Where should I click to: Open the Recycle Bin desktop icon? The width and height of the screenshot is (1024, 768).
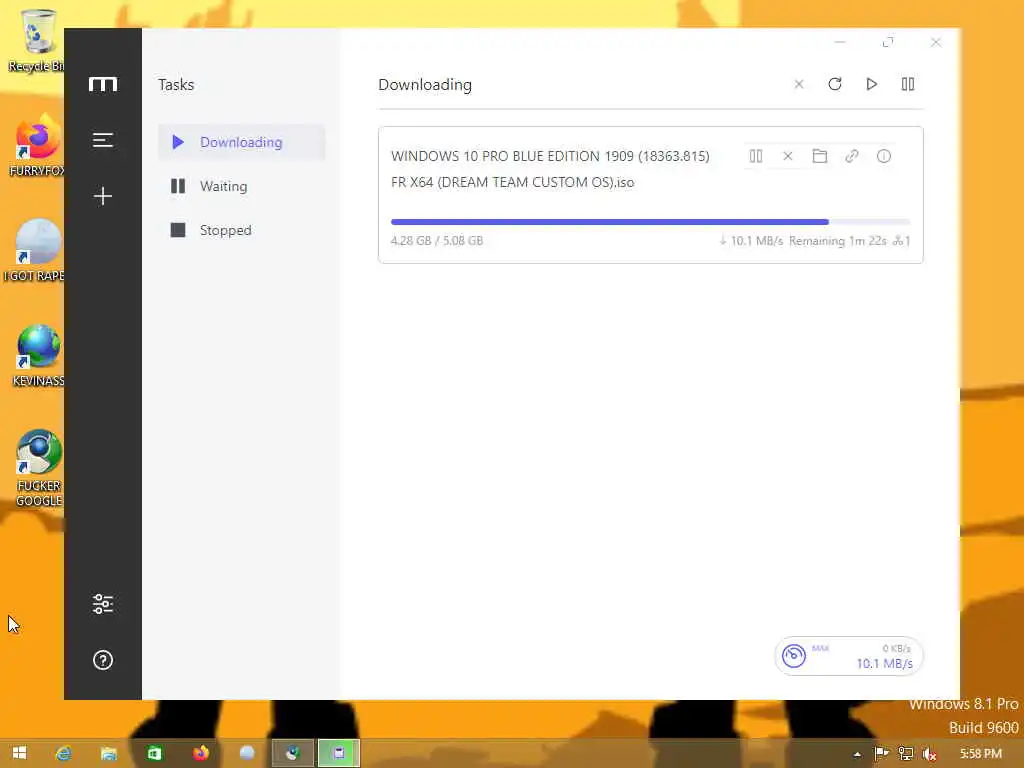pos(37,40)
